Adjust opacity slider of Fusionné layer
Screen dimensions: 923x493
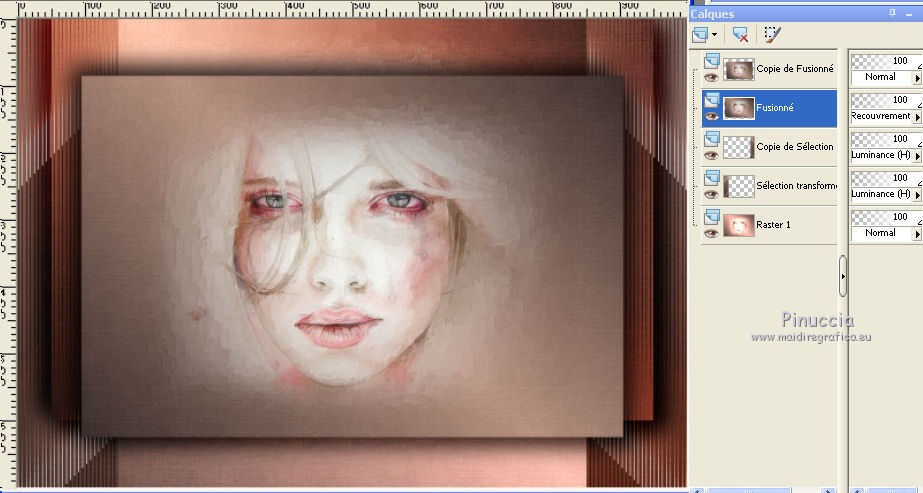[887, 99]
